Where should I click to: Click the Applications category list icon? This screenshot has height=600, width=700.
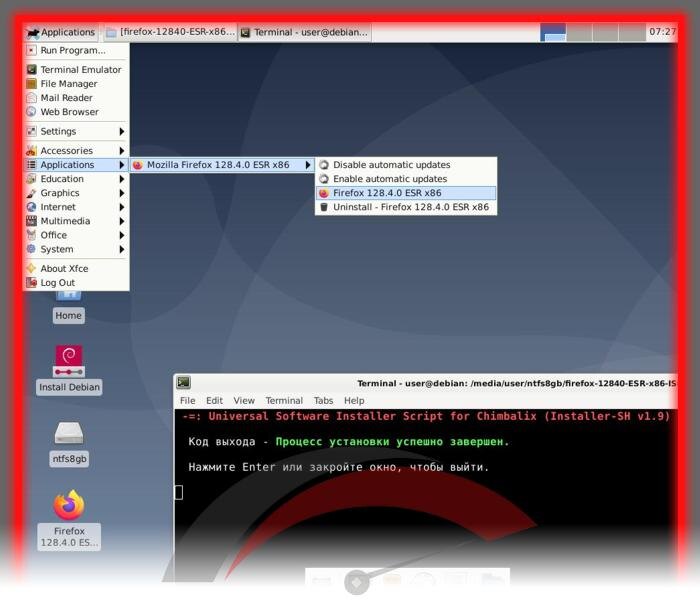pos(31,165)
